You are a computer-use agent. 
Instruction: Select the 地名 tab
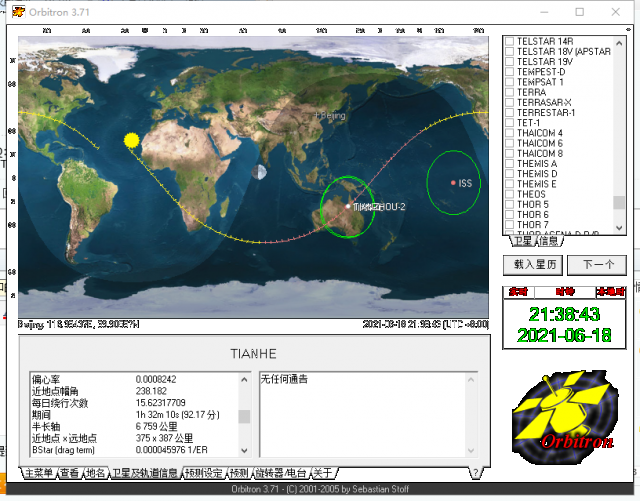[96, 473]
